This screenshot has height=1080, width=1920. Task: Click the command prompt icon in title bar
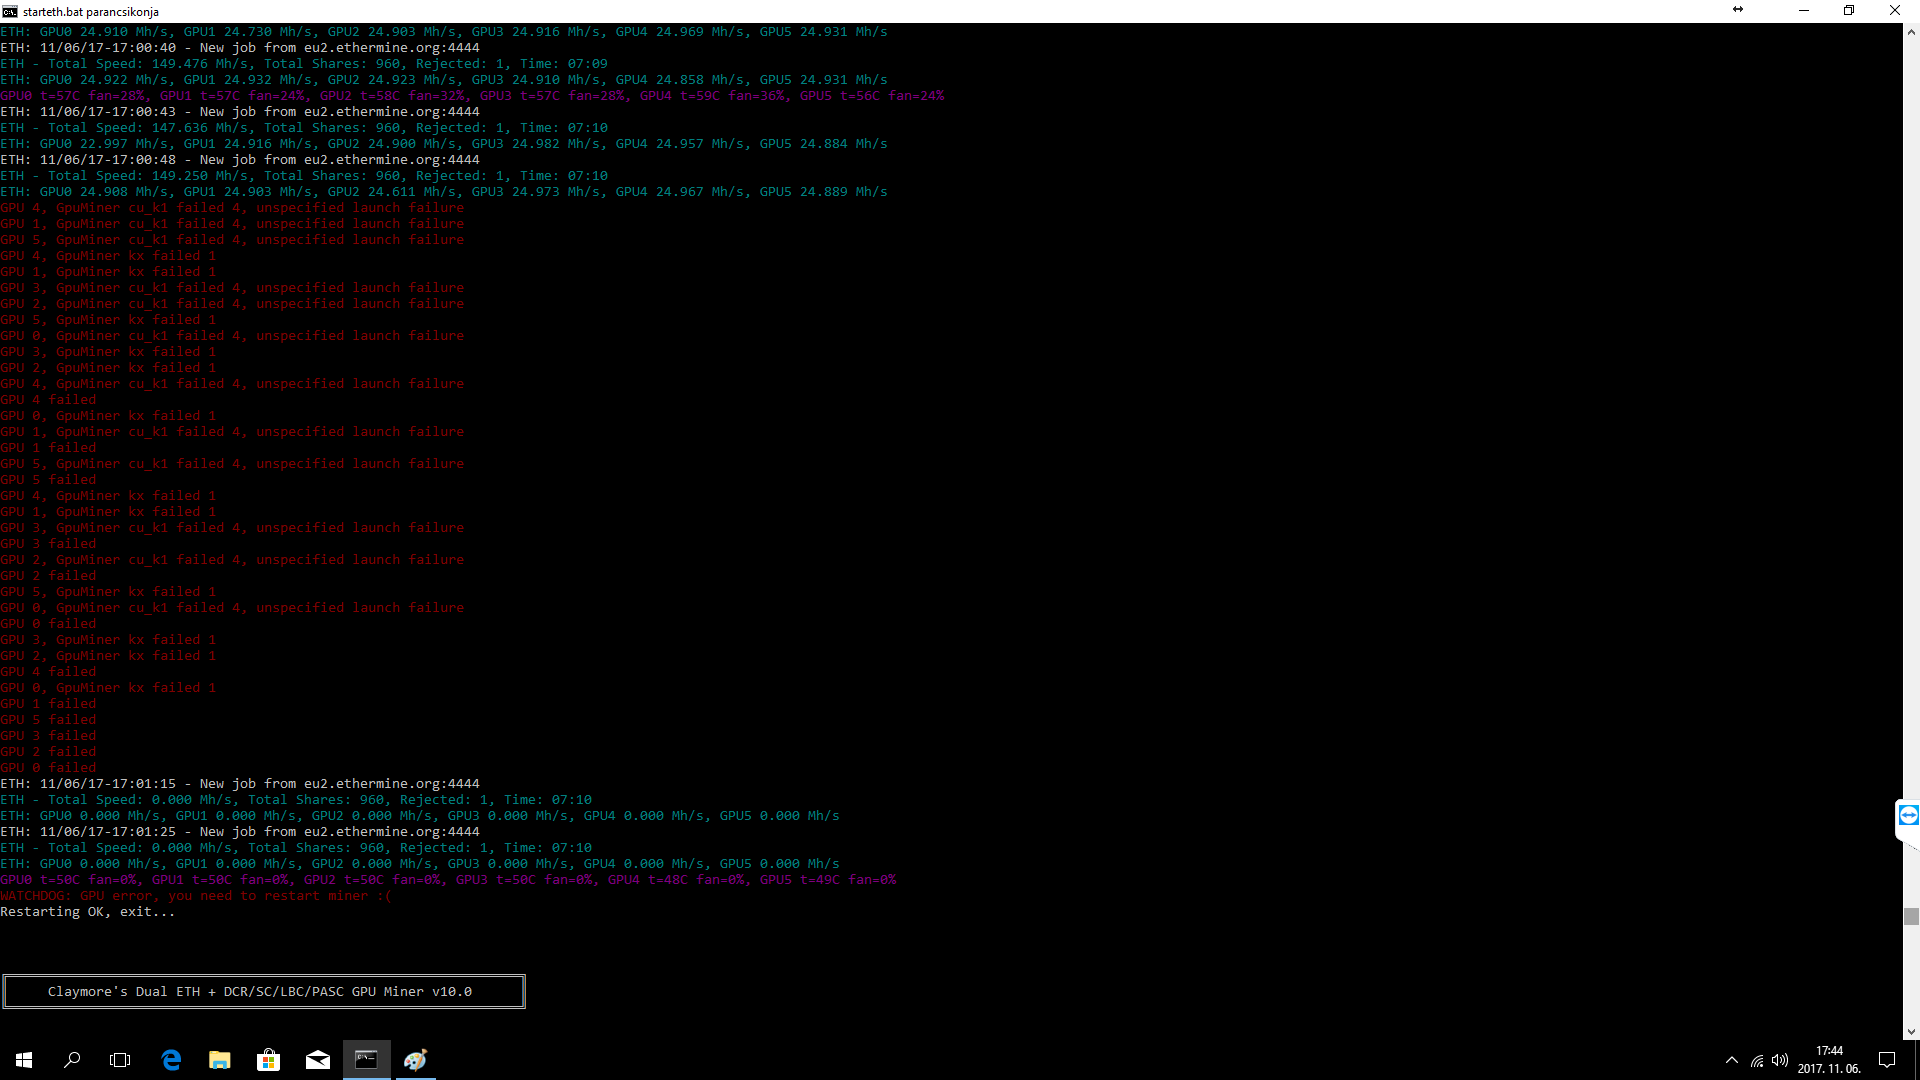(10, 11)
